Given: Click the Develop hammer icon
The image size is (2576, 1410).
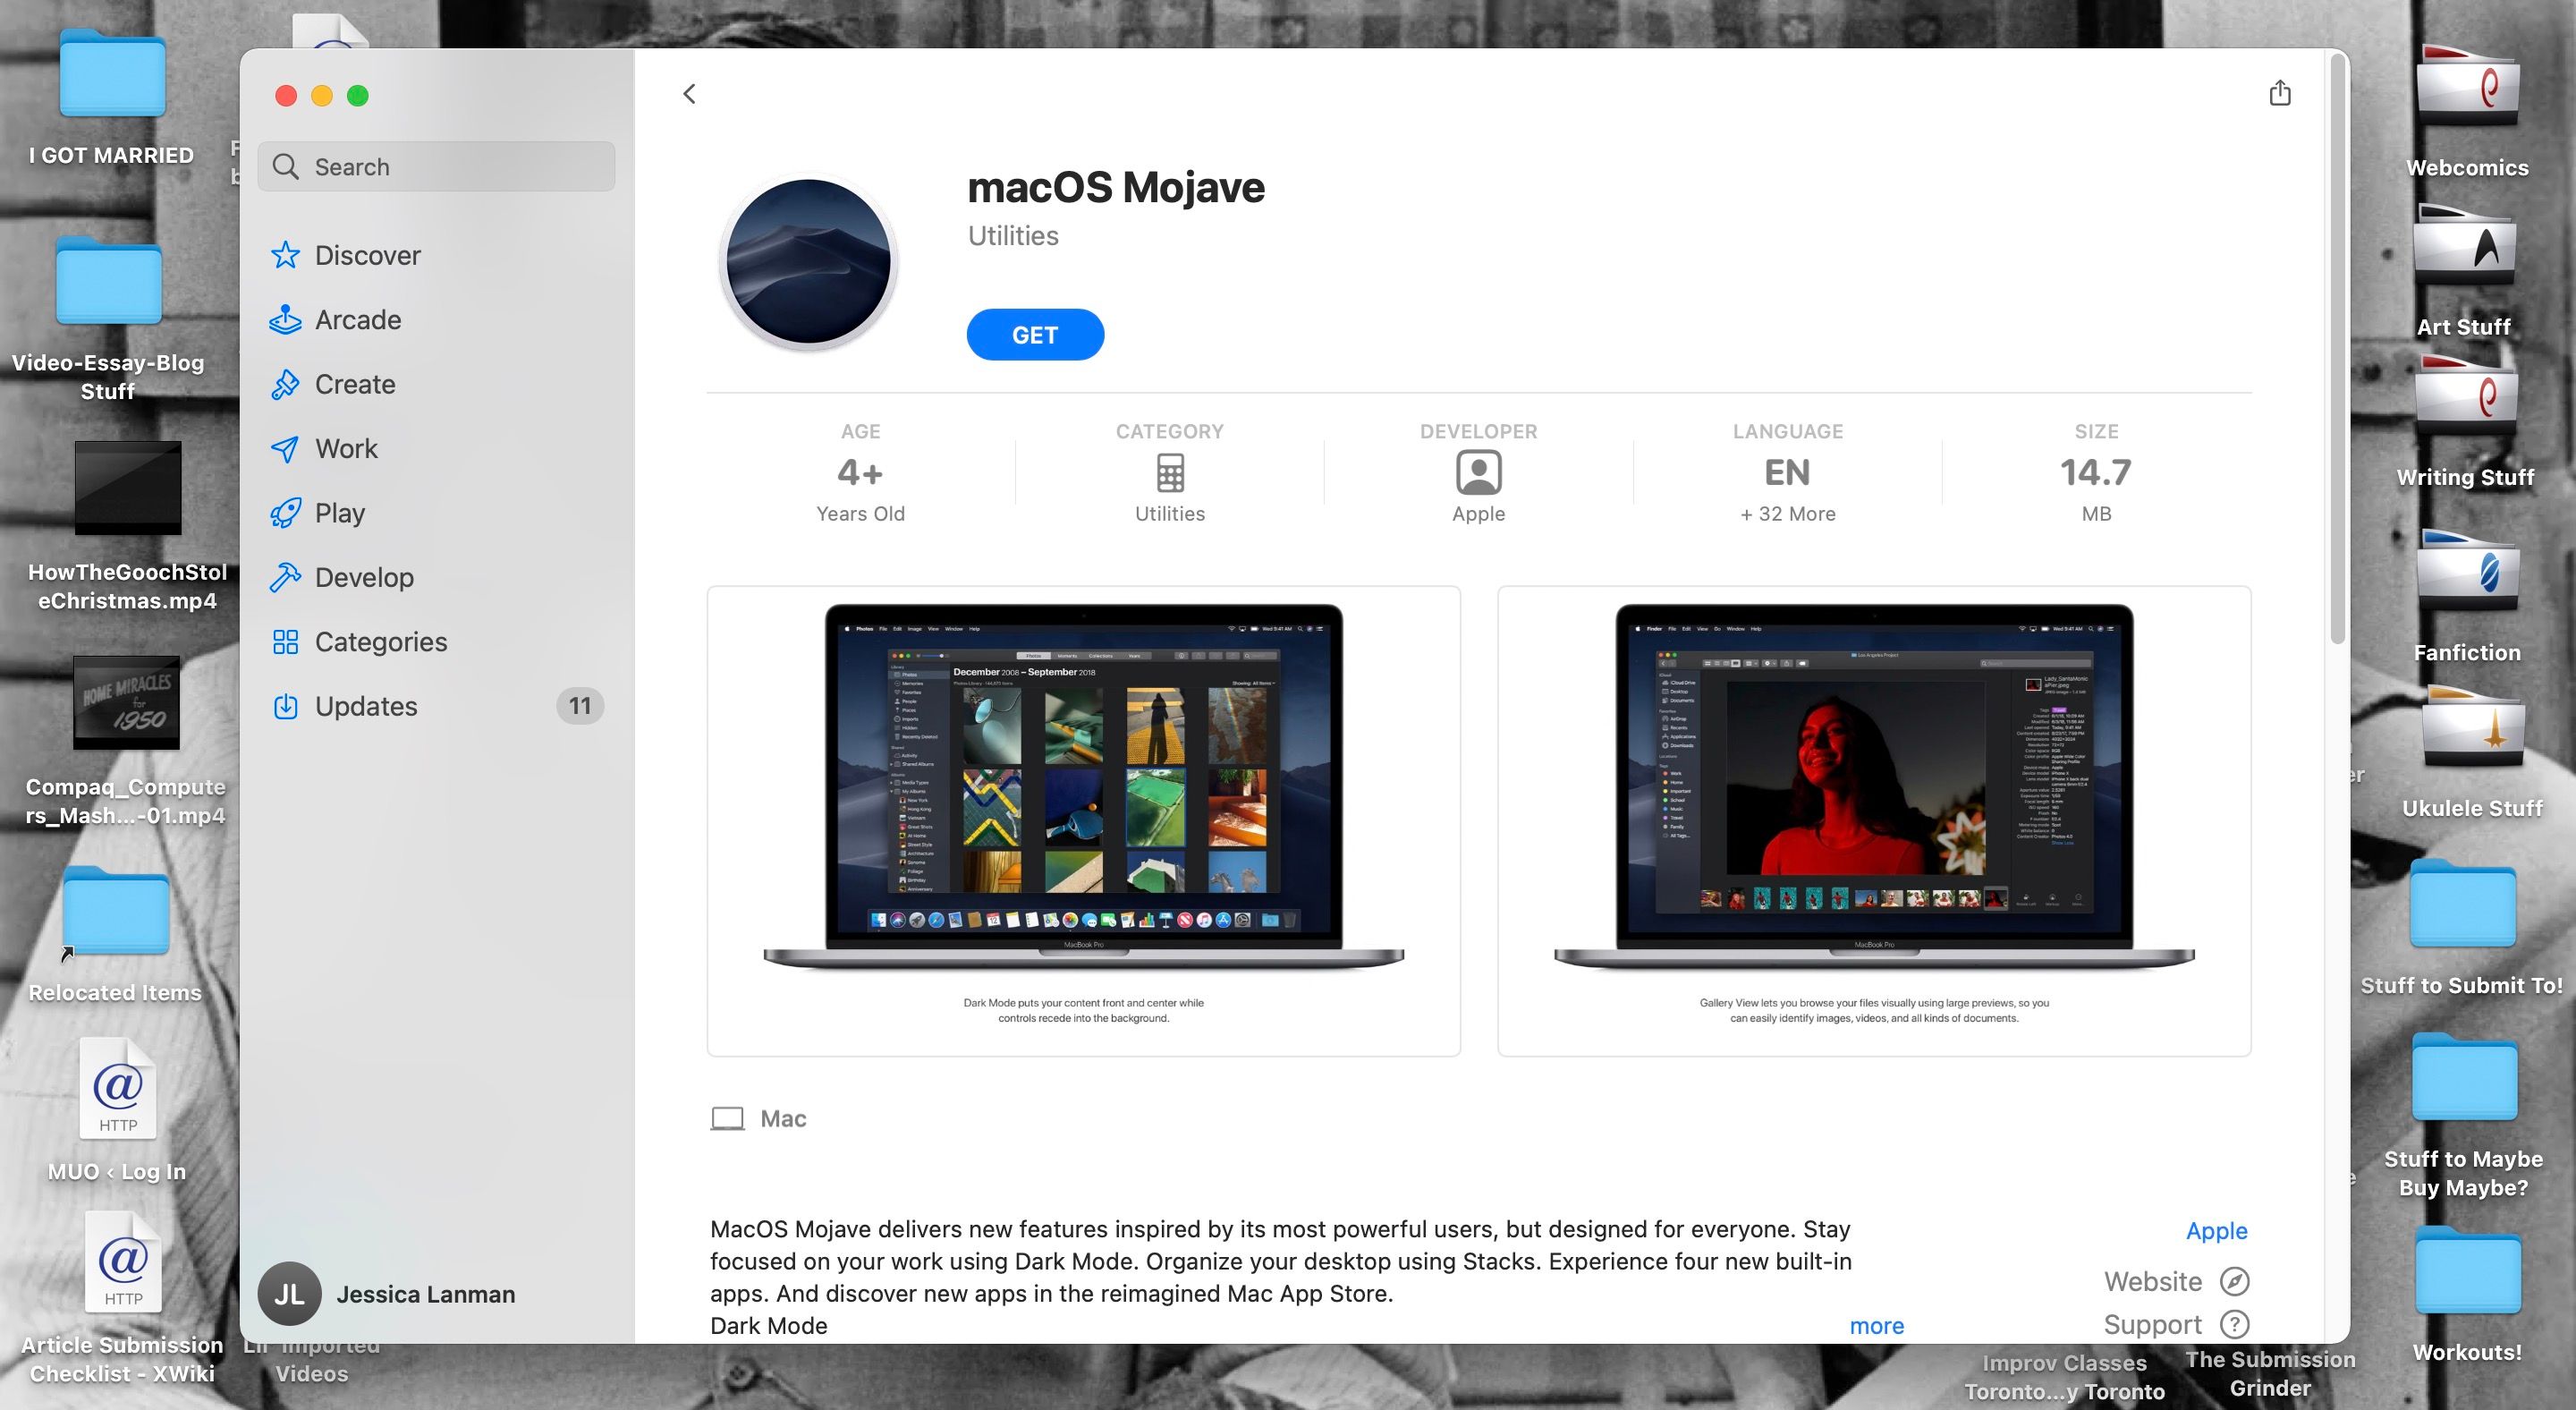Looking at the screenshot, I should [x=285, y=577].
